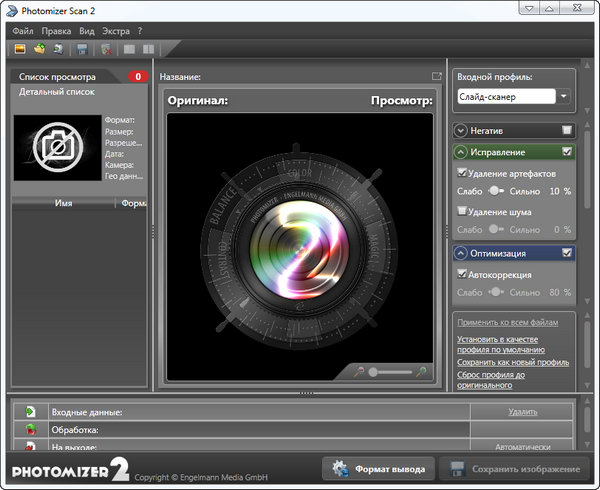Viewport: 600px width, 490px height.
Task: Click Сброс профиля до оригинального link
Action: pos(491,380)
